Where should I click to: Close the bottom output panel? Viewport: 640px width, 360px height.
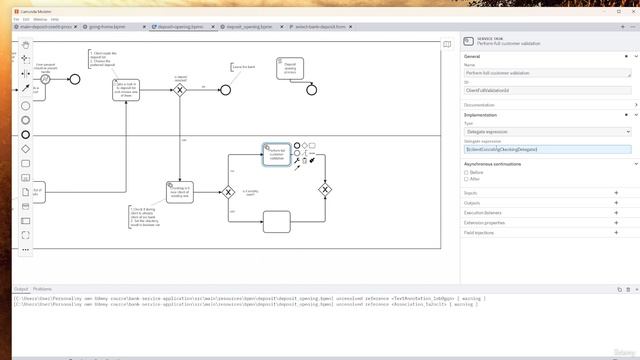[x=637, y=289]
